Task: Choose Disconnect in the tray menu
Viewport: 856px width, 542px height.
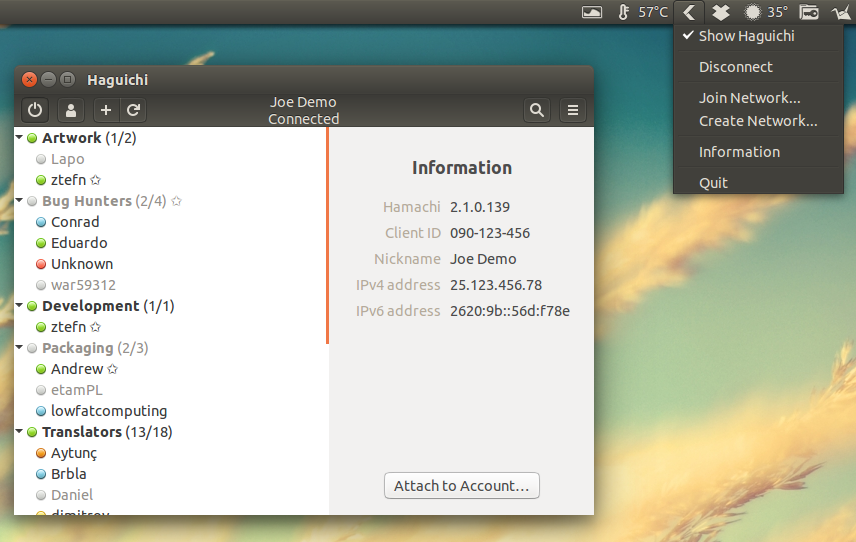Action: [x=758, y=67]
